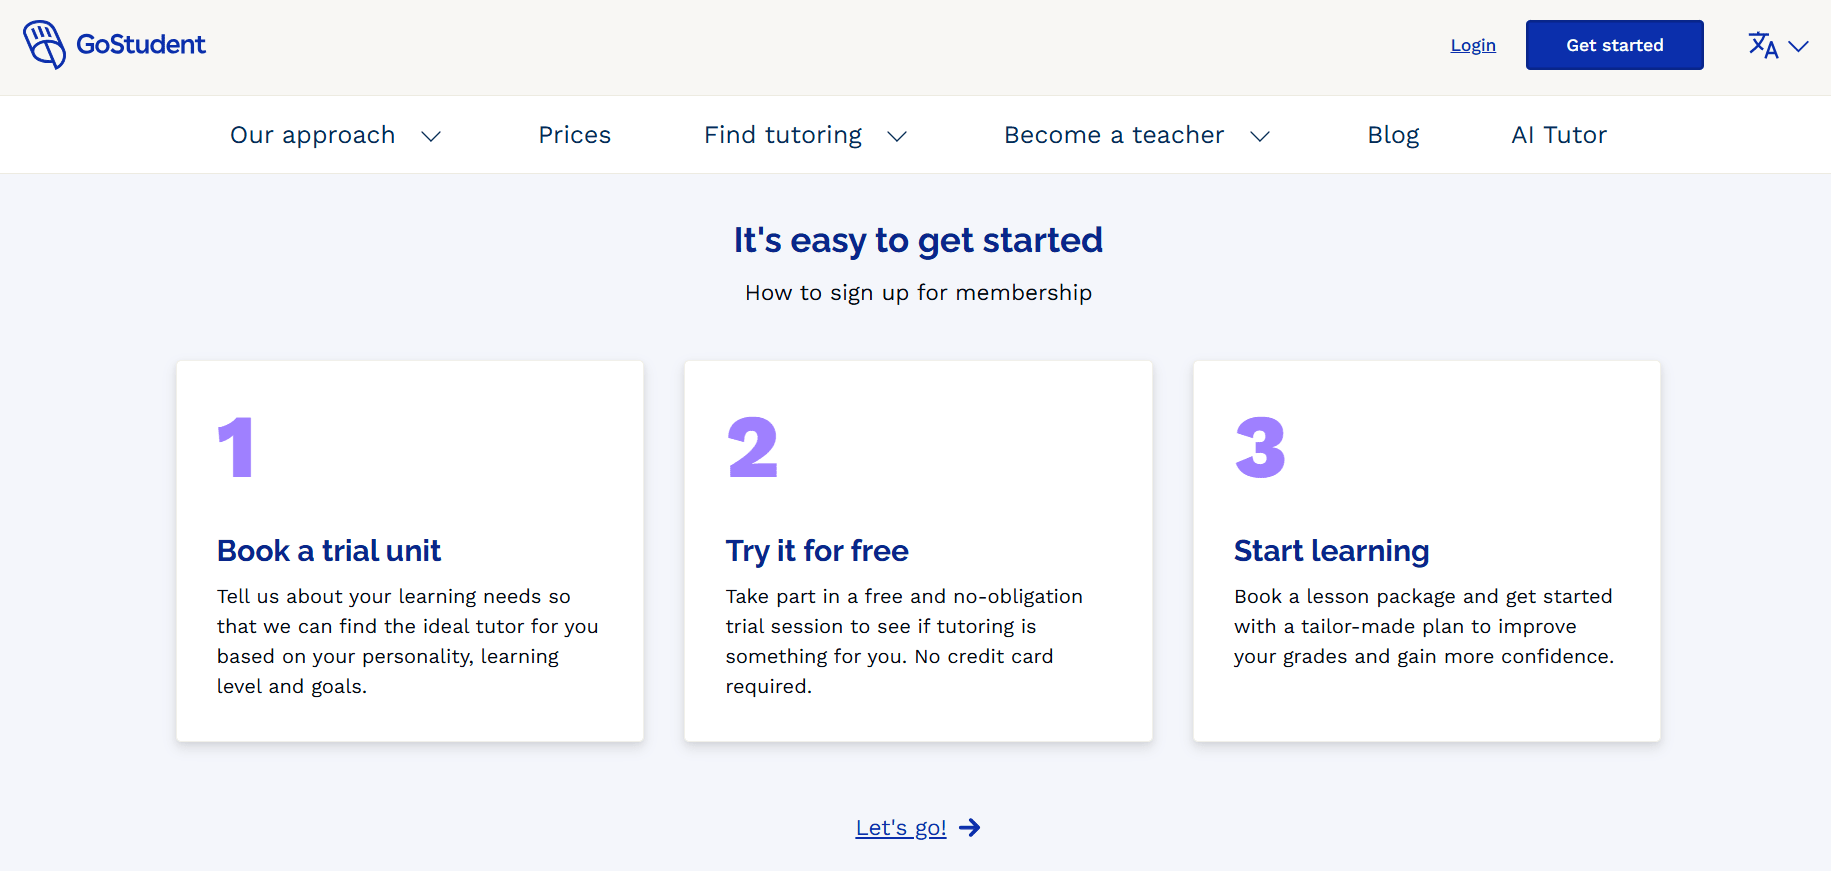
Task: Expand the Find tutoring chevron
Action: point(897,136)
